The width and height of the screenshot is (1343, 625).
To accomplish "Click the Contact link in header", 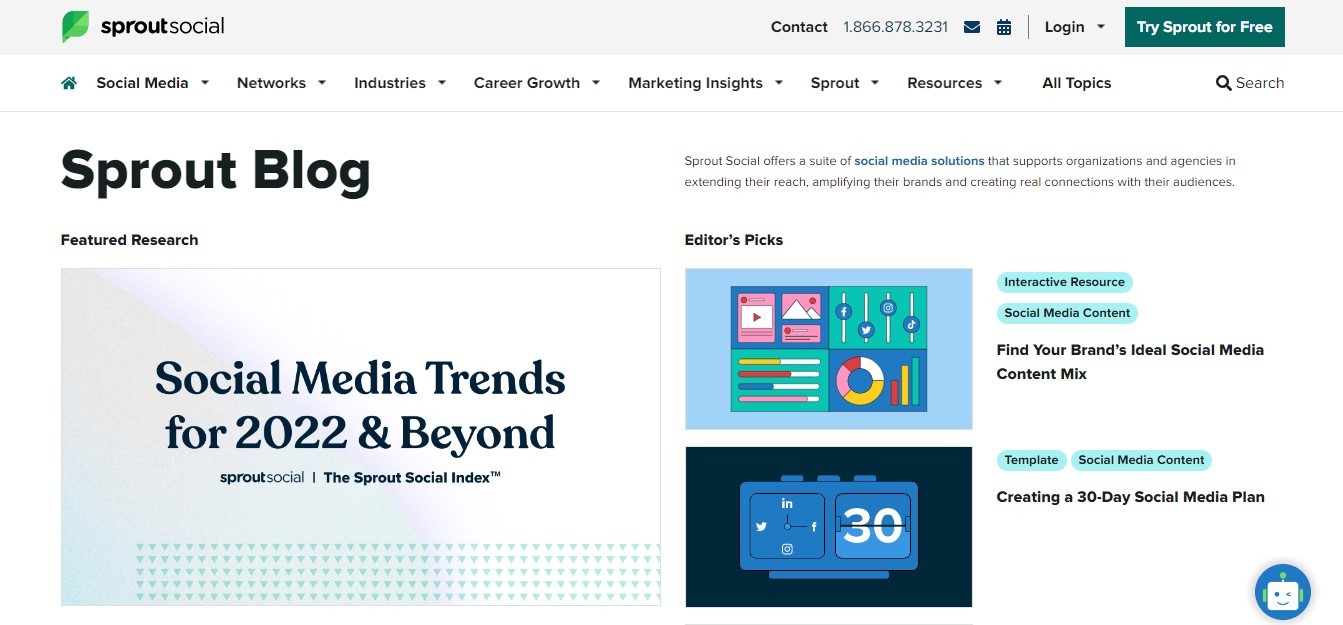I will pyautogui.click(x=799, y=27).
